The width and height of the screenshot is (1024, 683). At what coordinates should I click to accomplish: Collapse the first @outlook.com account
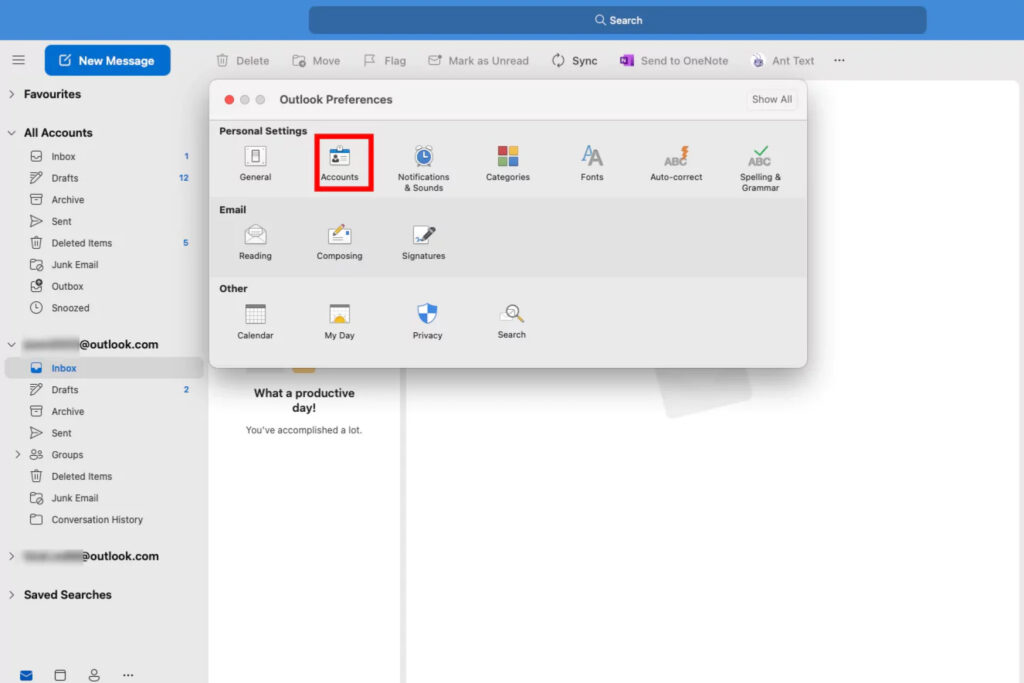pos(12,344)
